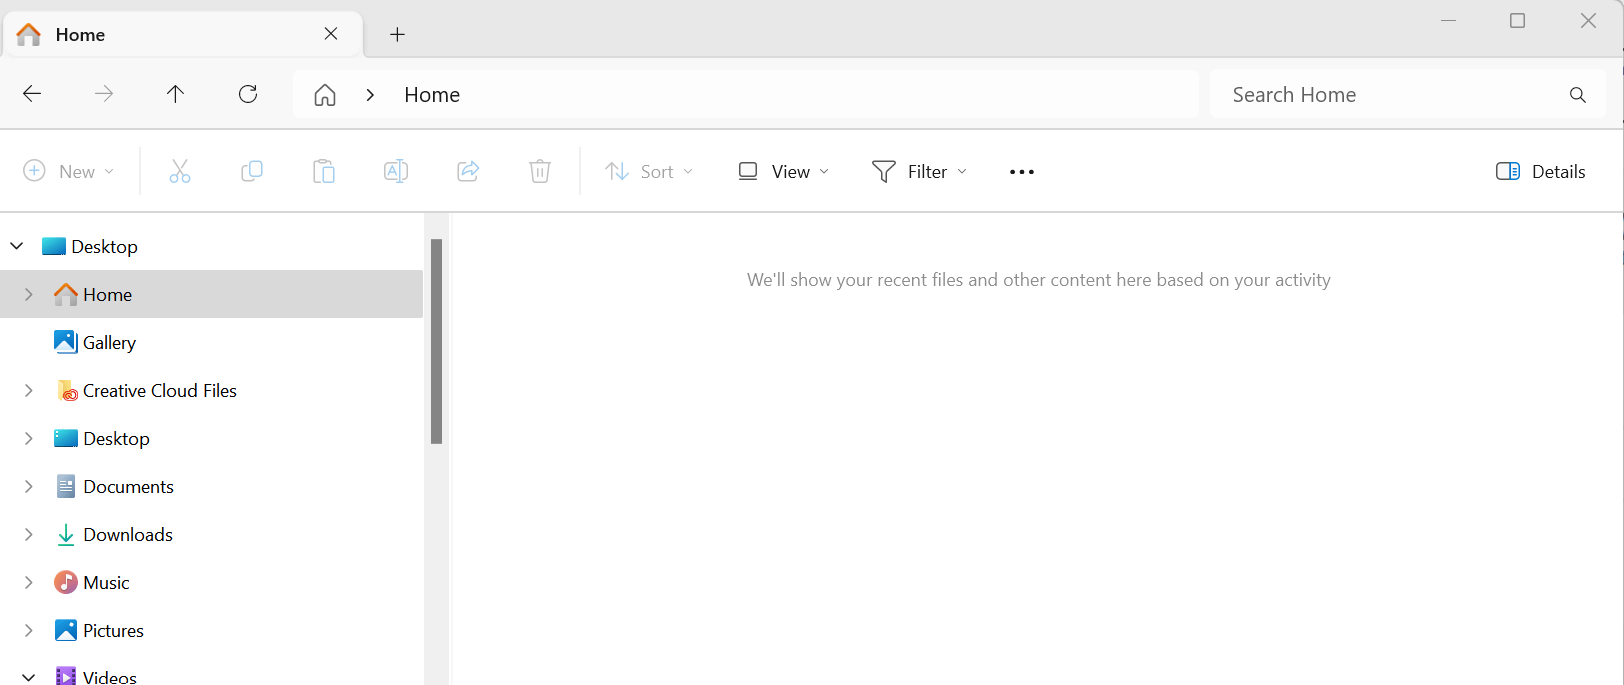Click the Creative Cloud folder icon
The height and width of the screenshot is (685, 1624).
coord(66,390)
